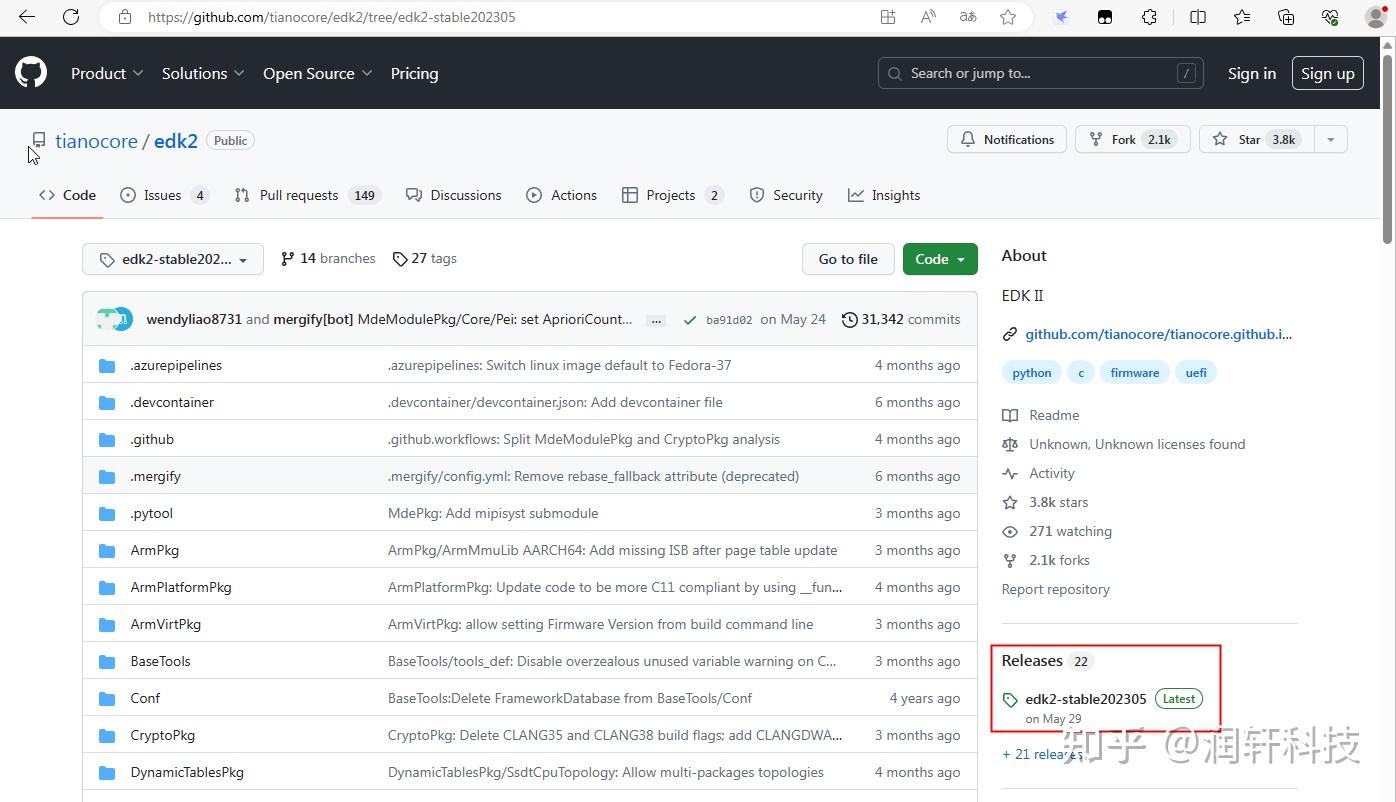Click the read aloud icon in address bar

coord(928,17)
